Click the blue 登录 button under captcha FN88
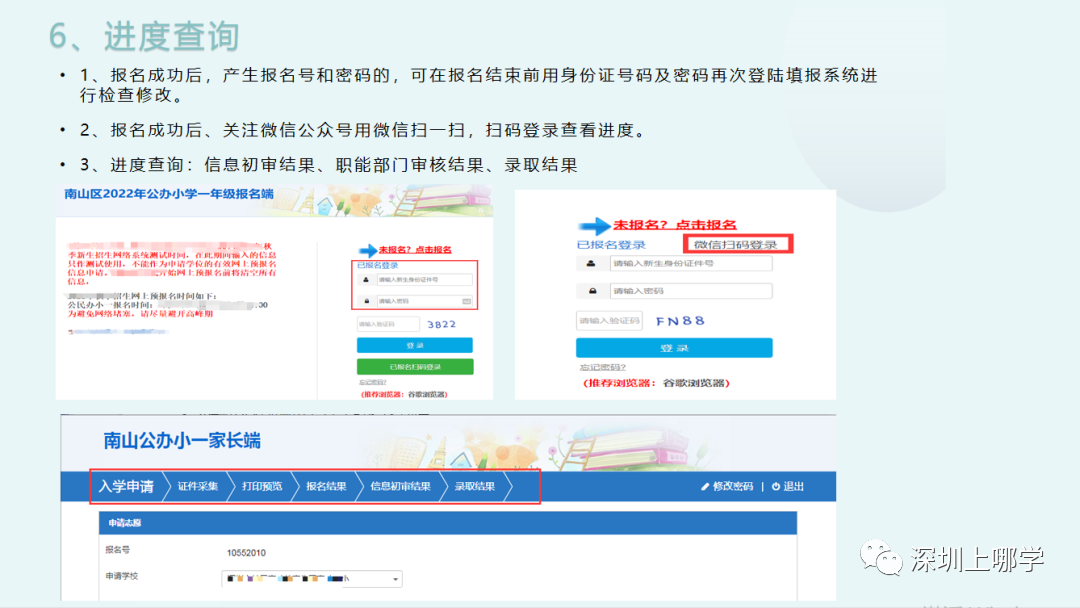The width and height of the screenshot is (1080, 608). tap(674, 348)
